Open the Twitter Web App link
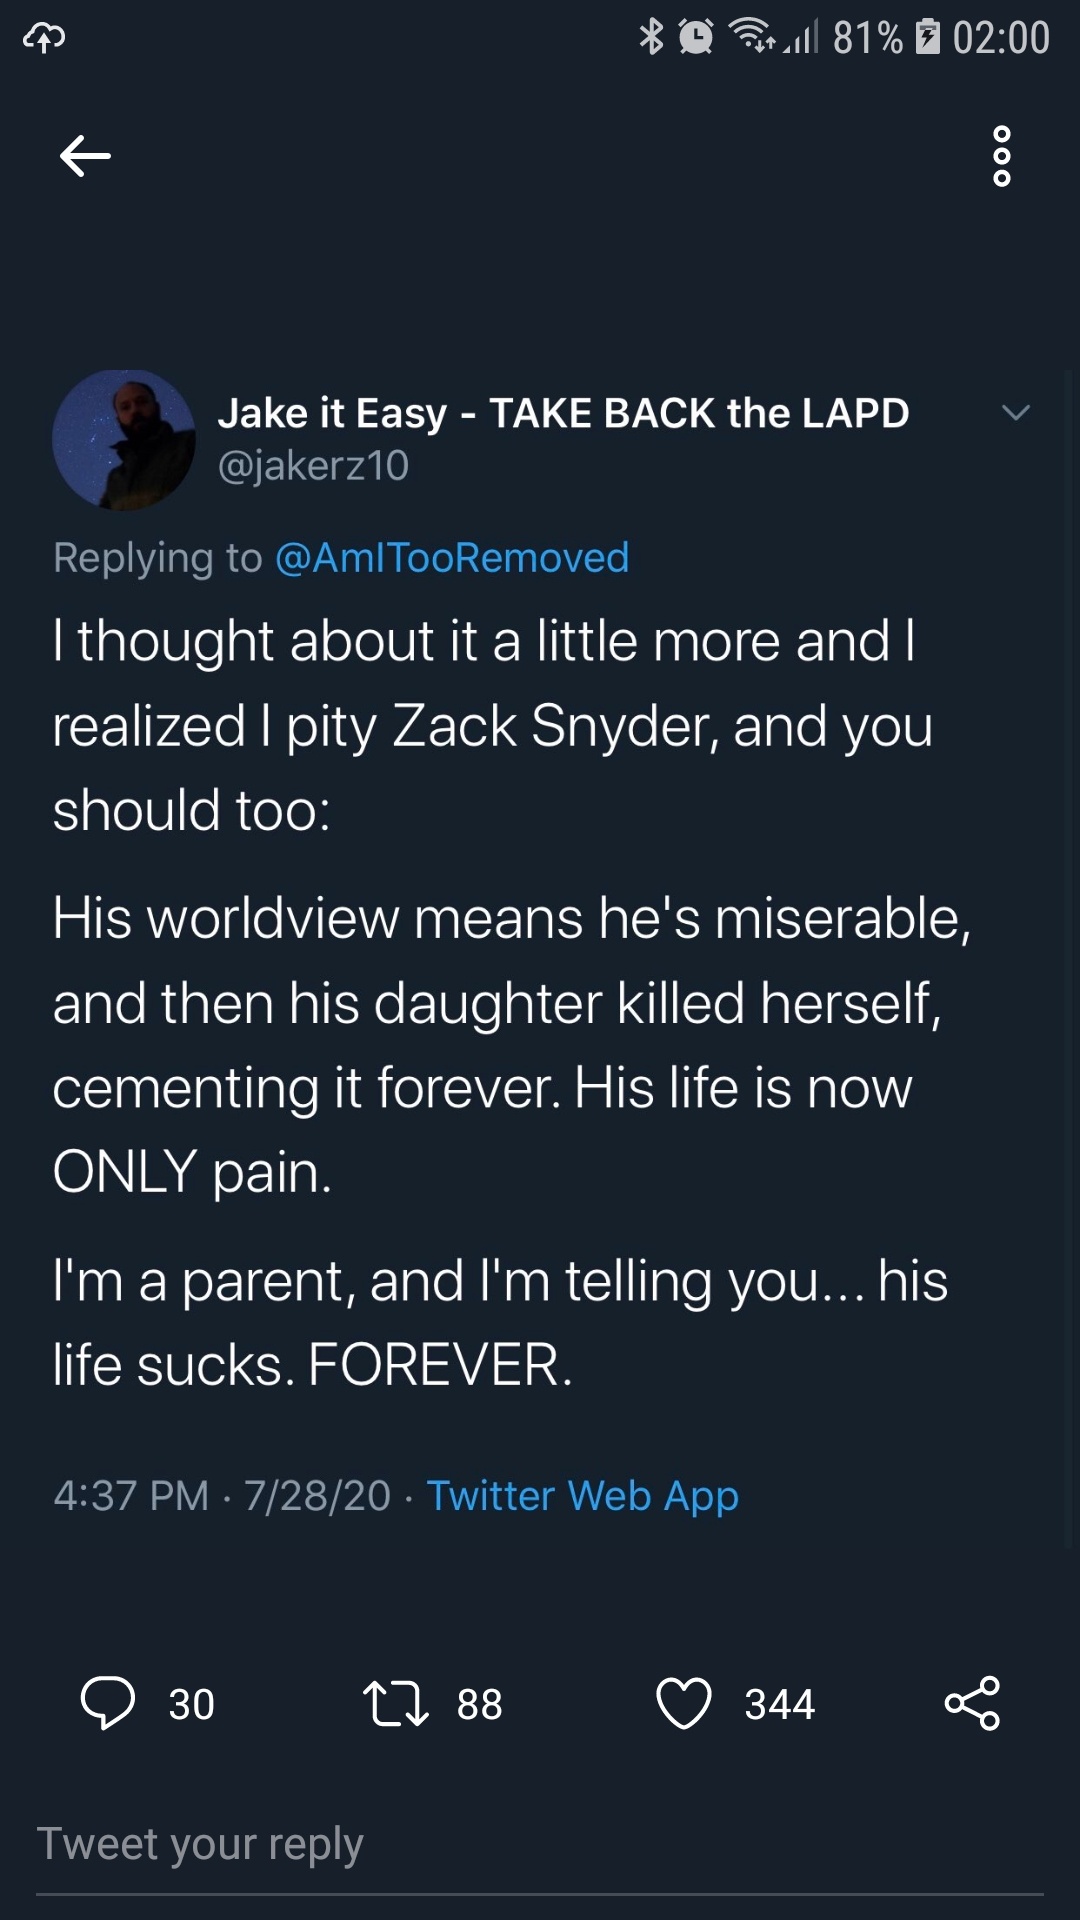Image resolution: width=1080 pixels, height=1920 pixels. point(583,1496)
